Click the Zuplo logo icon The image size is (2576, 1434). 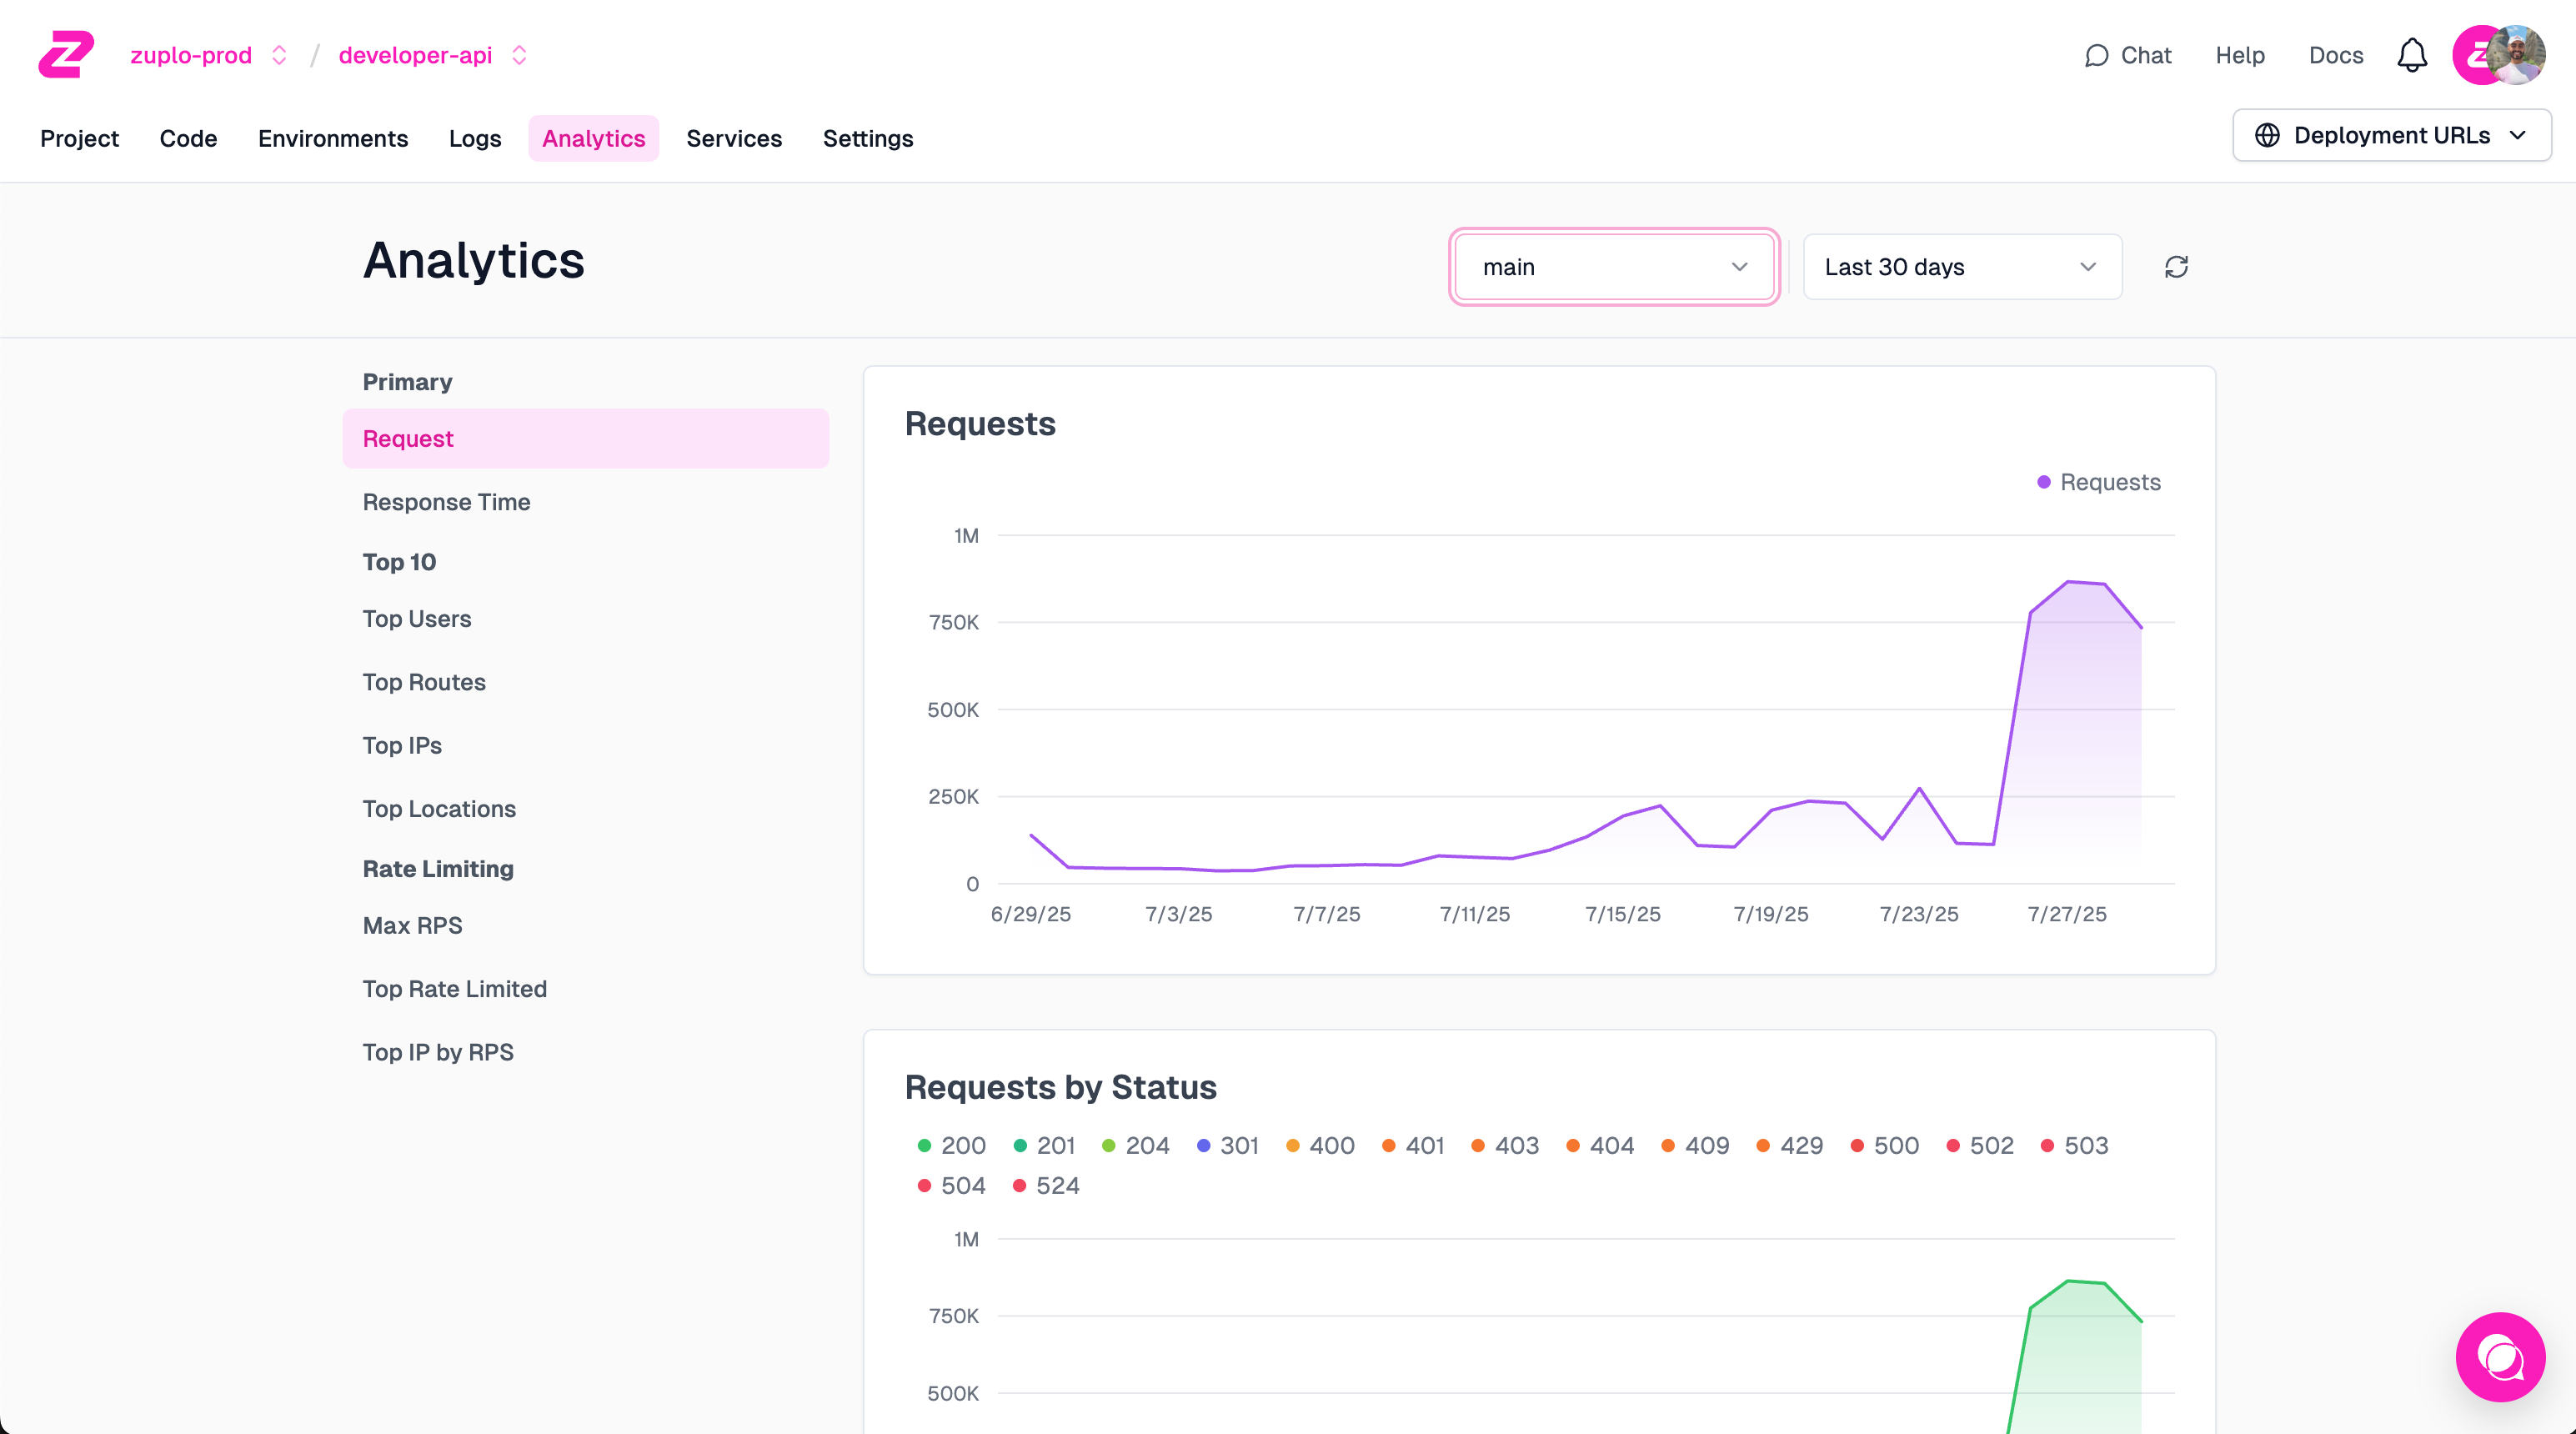[66, 54]
